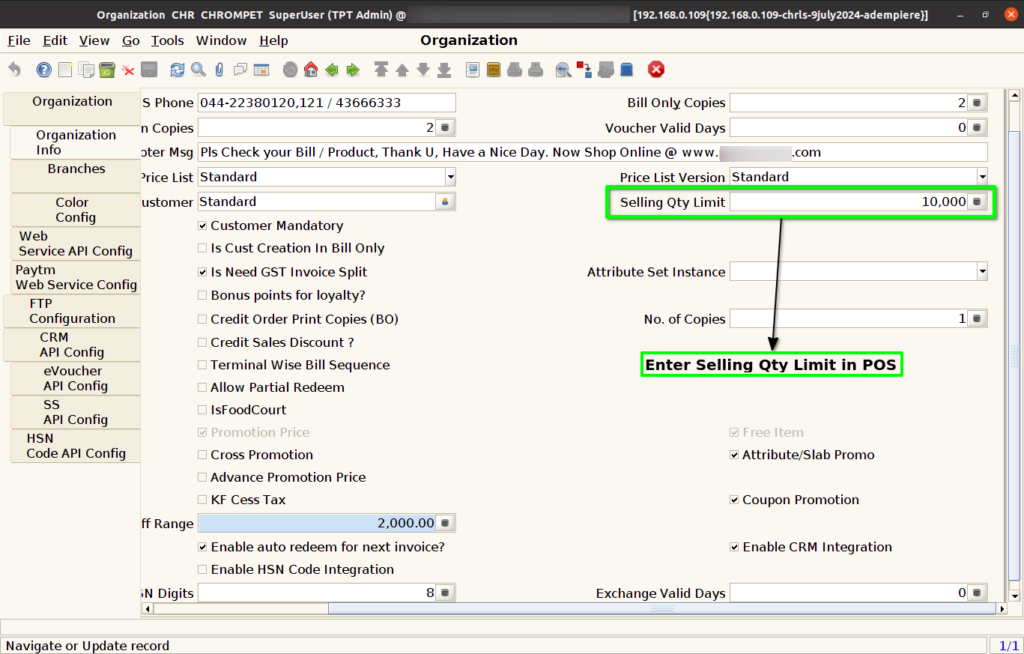Click the vertical scrollbar down arrow
Viewport: 1024px width, 654px height.
coord(1014,596)
